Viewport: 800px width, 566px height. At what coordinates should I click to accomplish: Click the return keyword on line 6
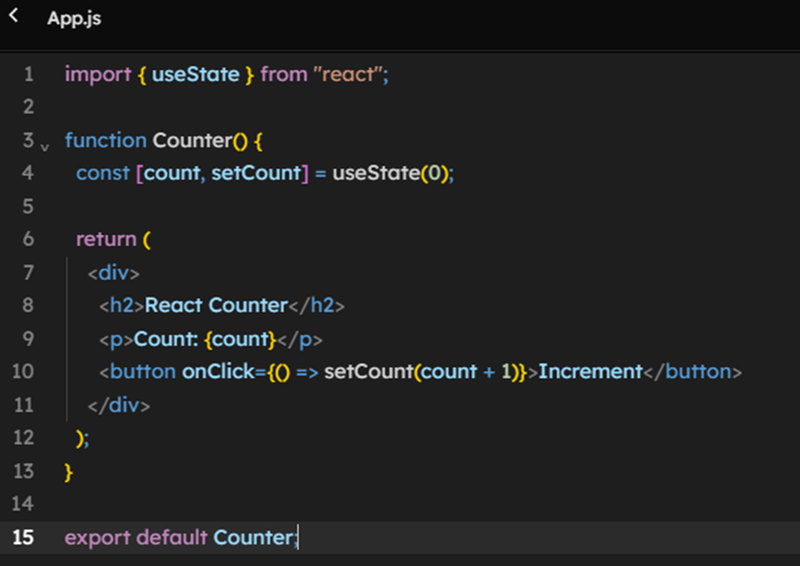(106, 239)
